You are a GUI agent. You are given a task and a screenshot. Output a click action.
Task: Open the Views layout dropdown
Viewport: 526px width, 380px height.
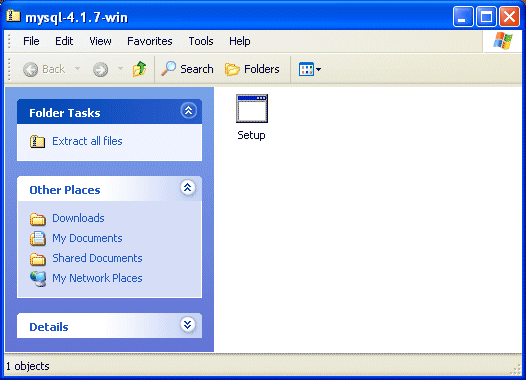click(310, 69)
